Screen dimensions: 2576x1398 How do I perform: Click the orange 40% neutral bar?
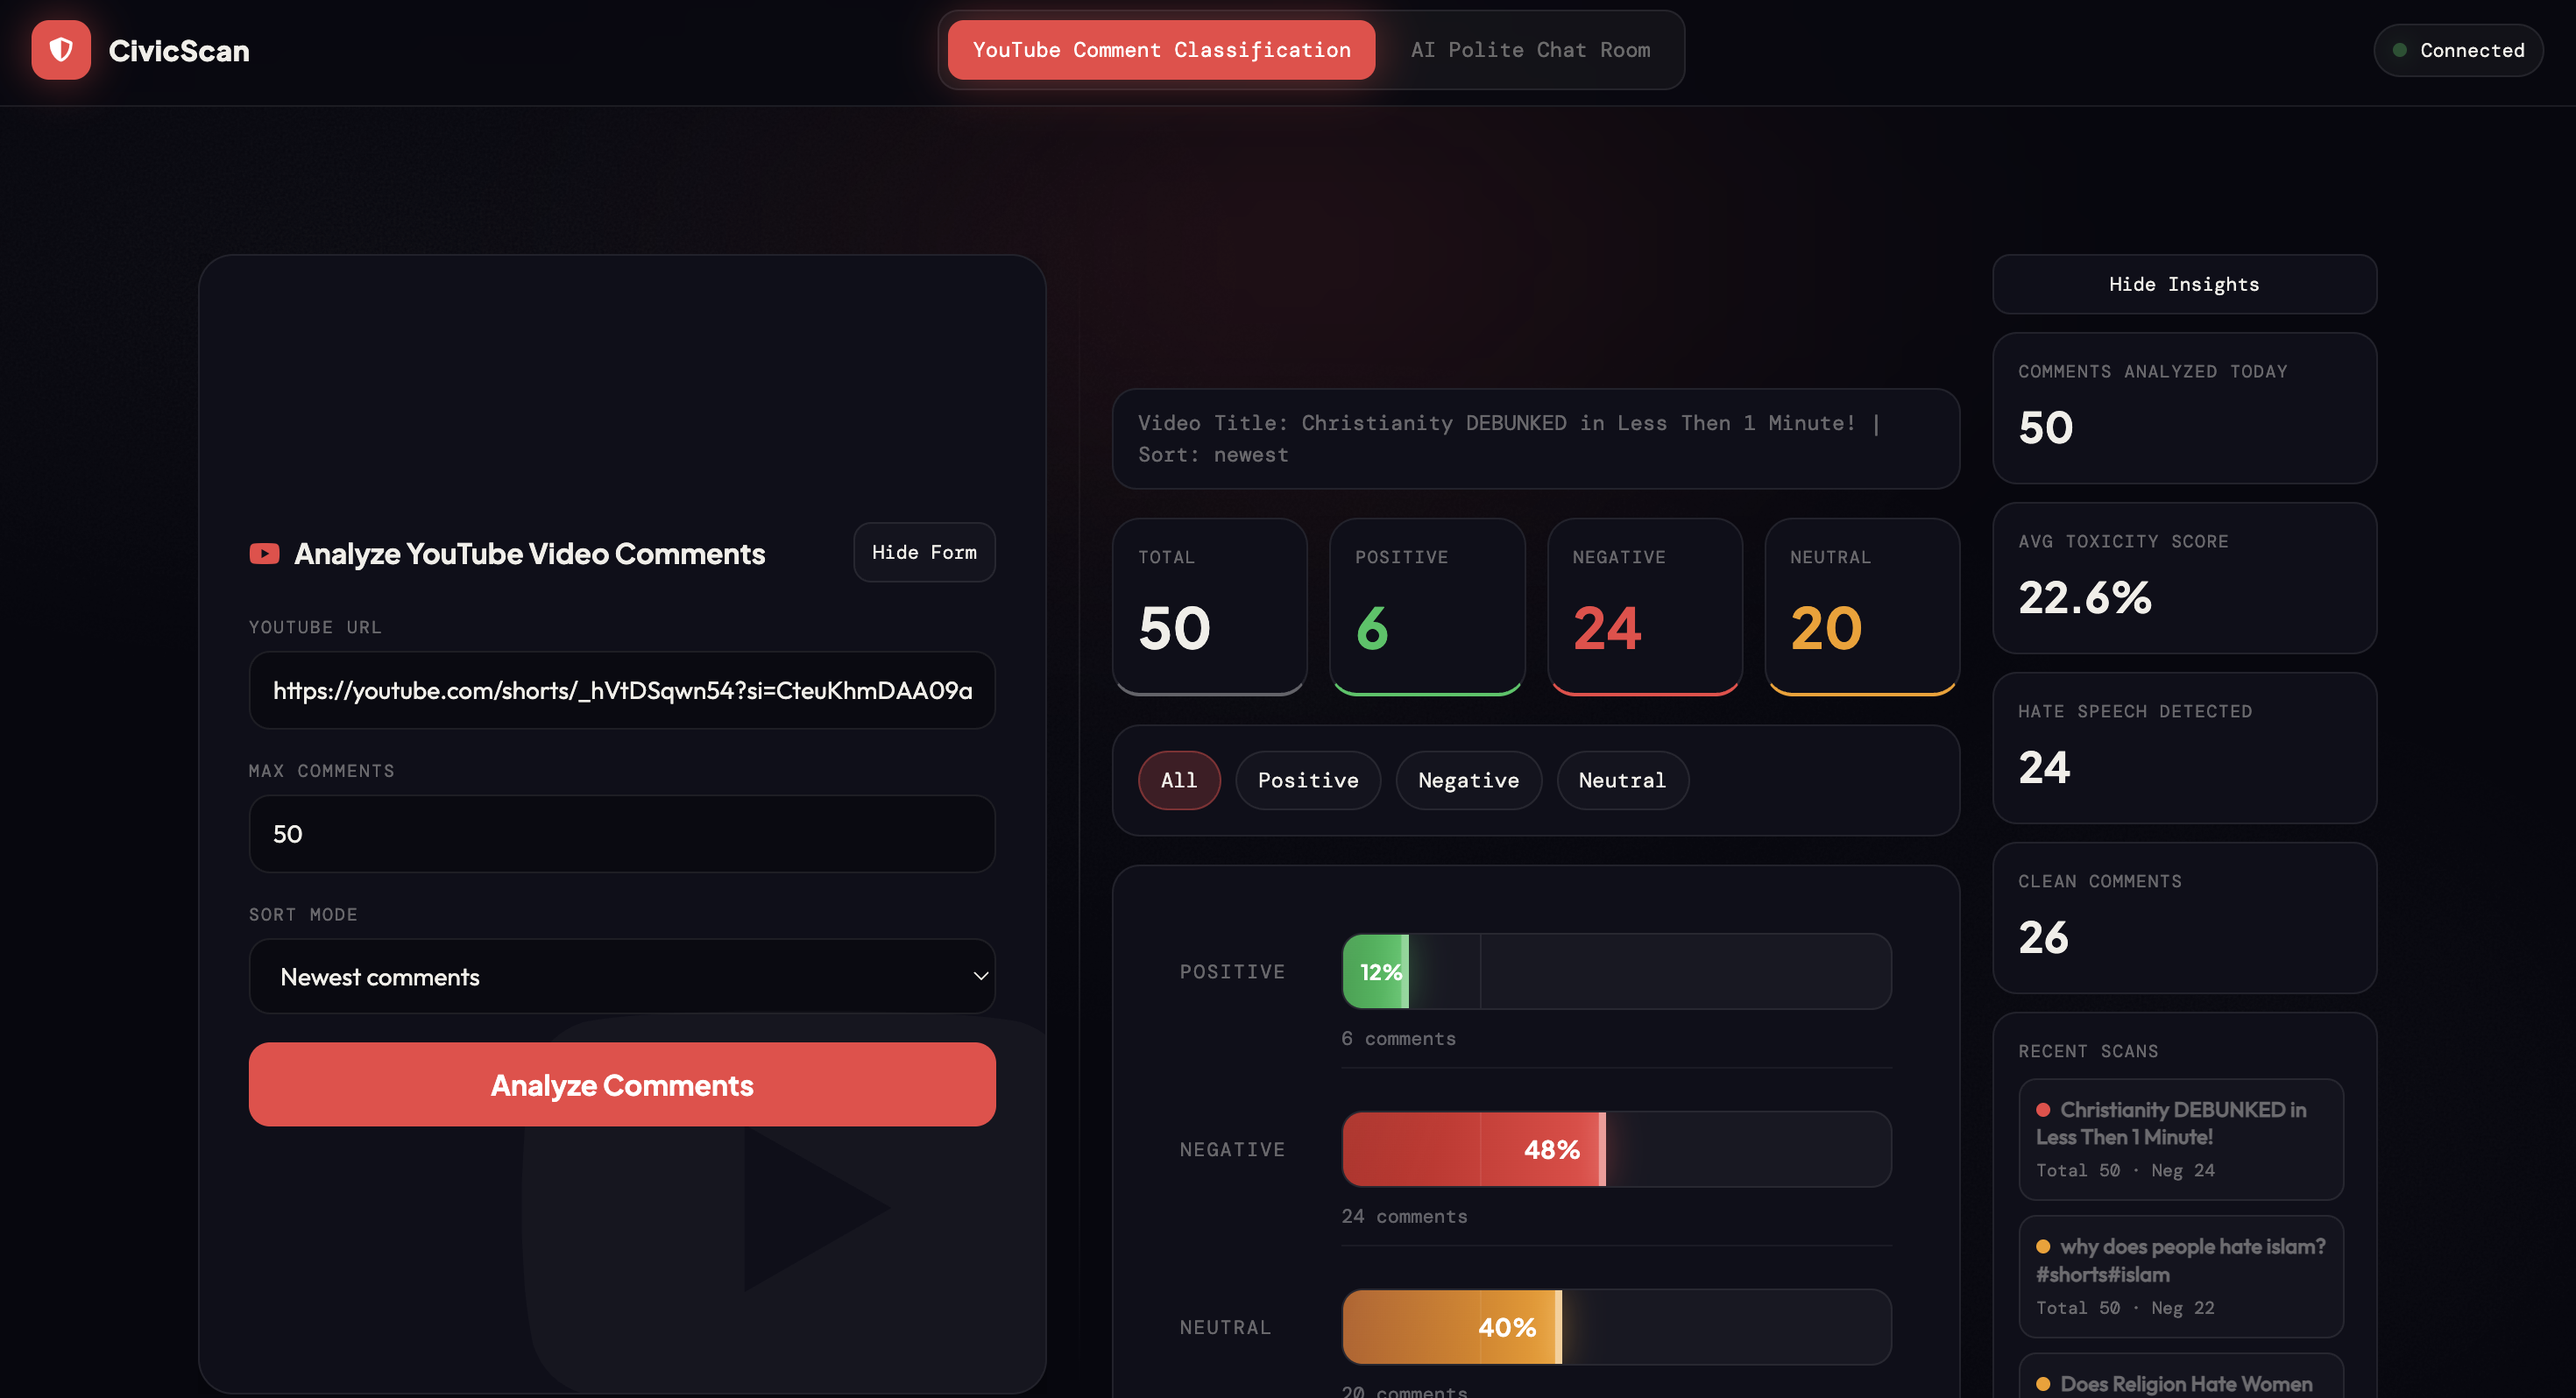coord(1451,1327)
